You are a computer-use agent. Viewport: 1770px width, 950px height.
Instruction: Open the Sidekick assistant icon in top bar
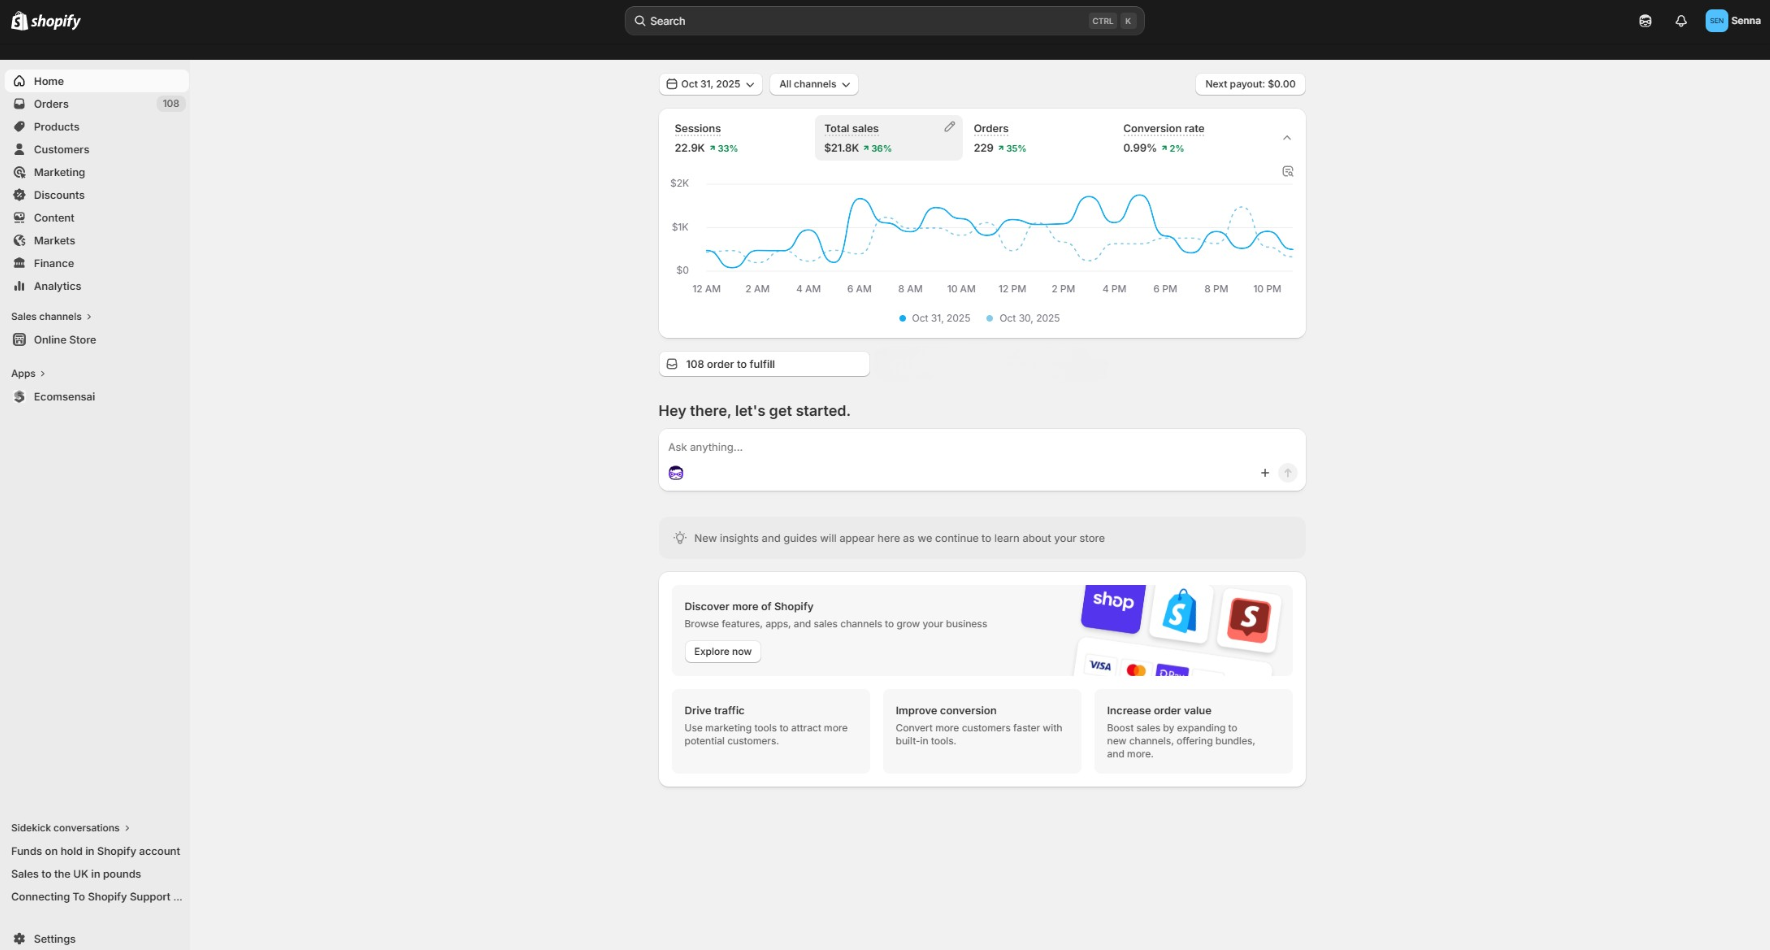click(x=1644, y=20)
